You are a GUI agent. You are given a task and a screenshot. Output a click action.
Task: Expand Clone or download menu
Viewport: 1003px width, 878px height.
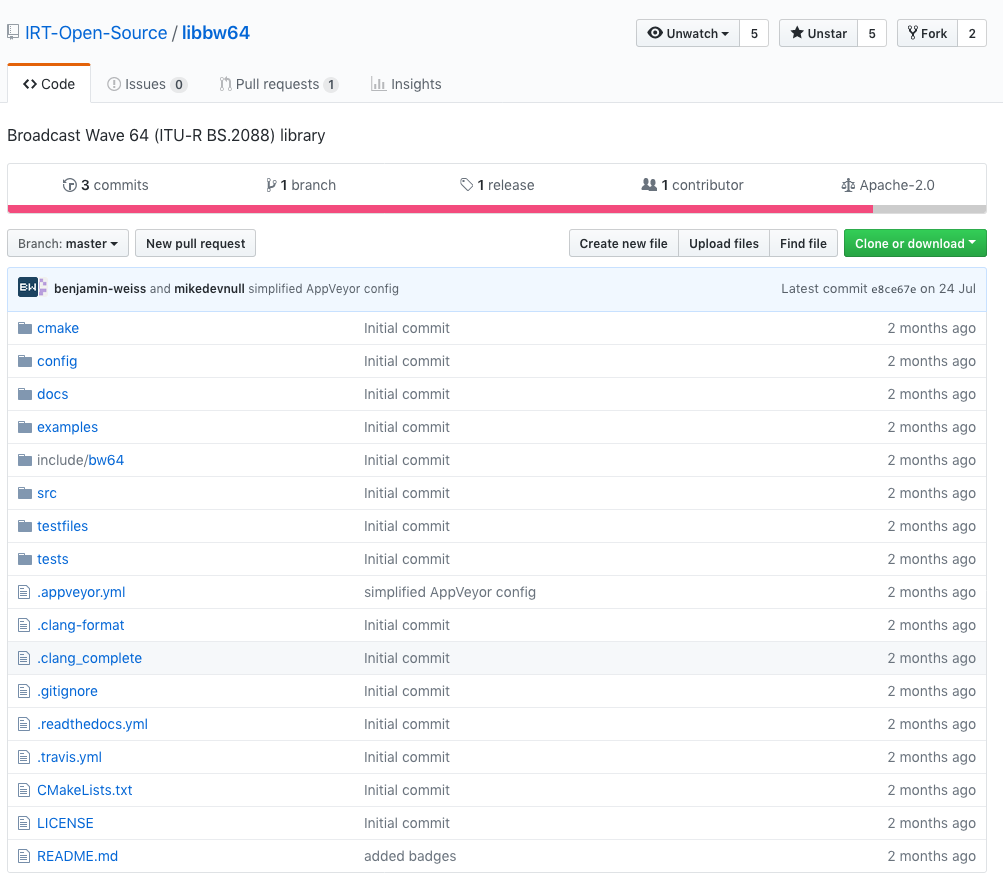[915, 244]
